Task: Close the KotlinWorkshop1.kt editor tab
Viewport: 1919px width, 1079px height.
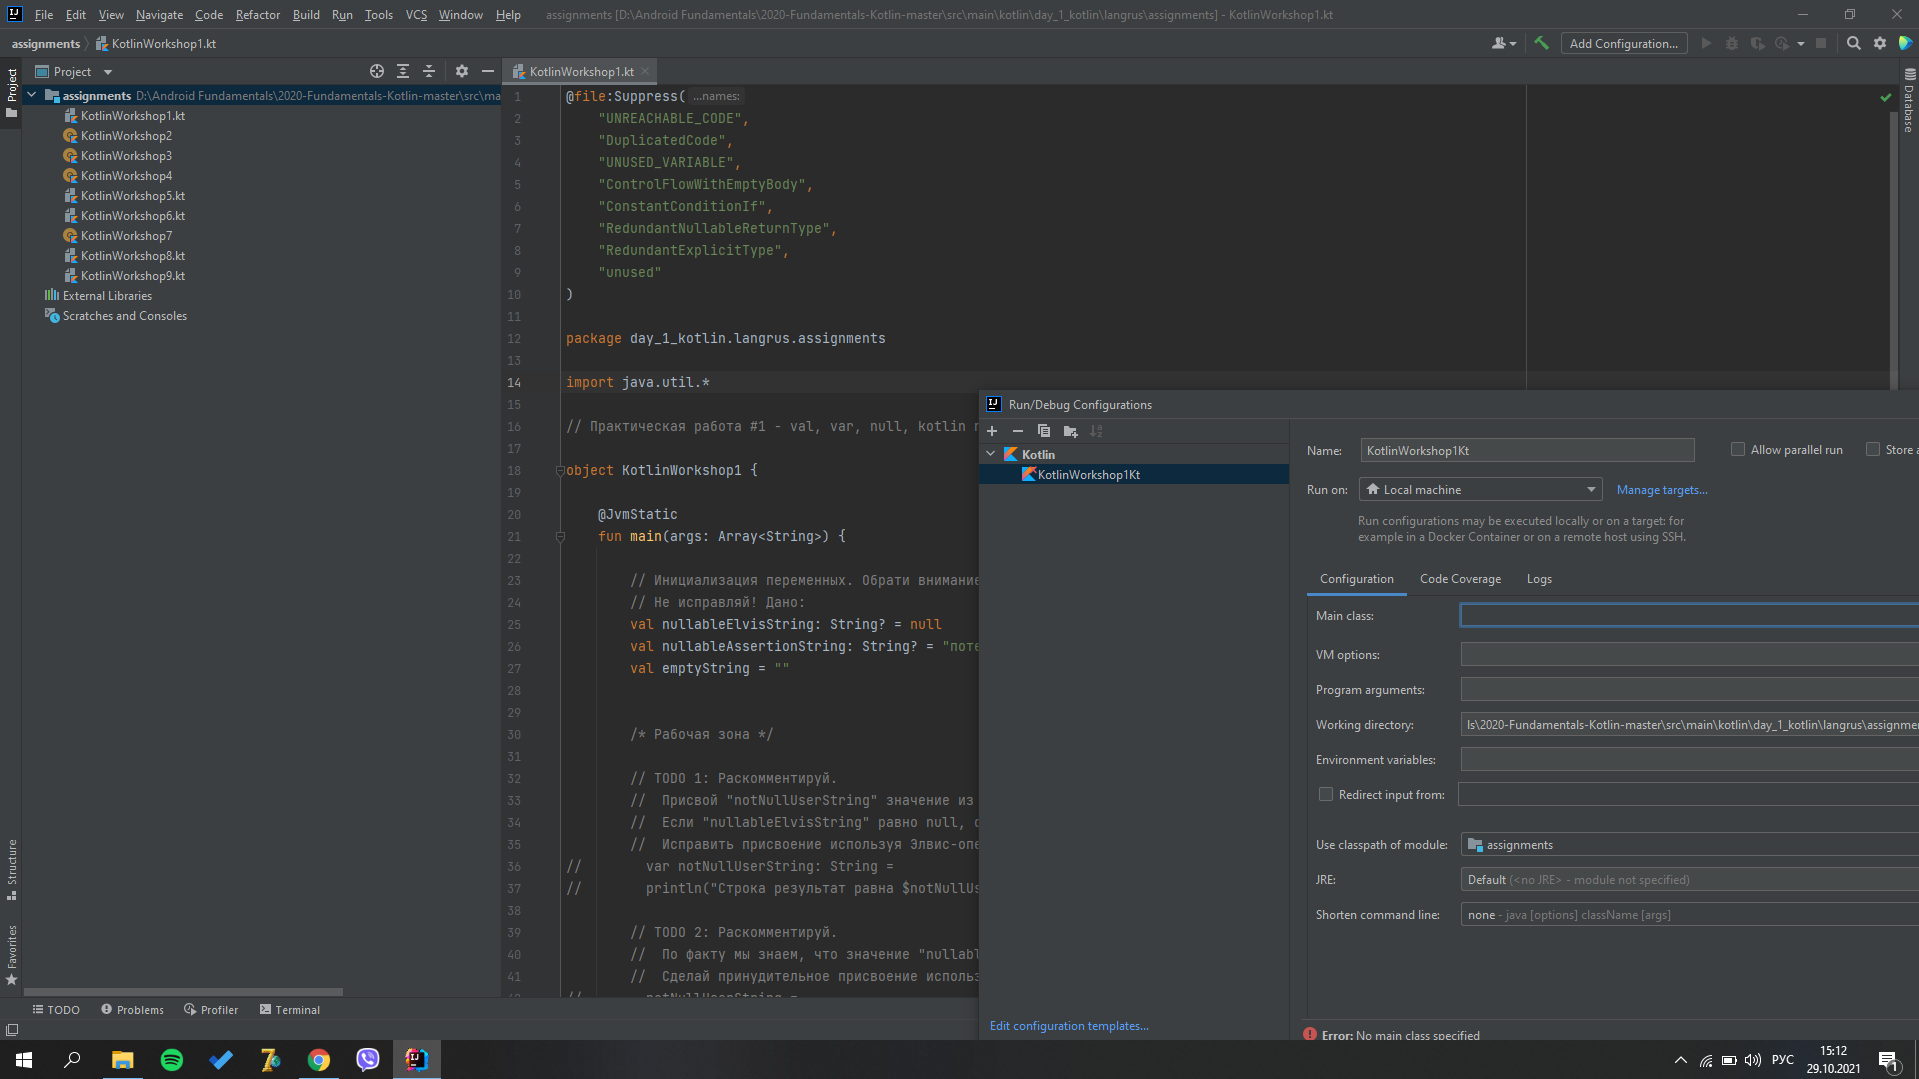Action: point(645,71)
